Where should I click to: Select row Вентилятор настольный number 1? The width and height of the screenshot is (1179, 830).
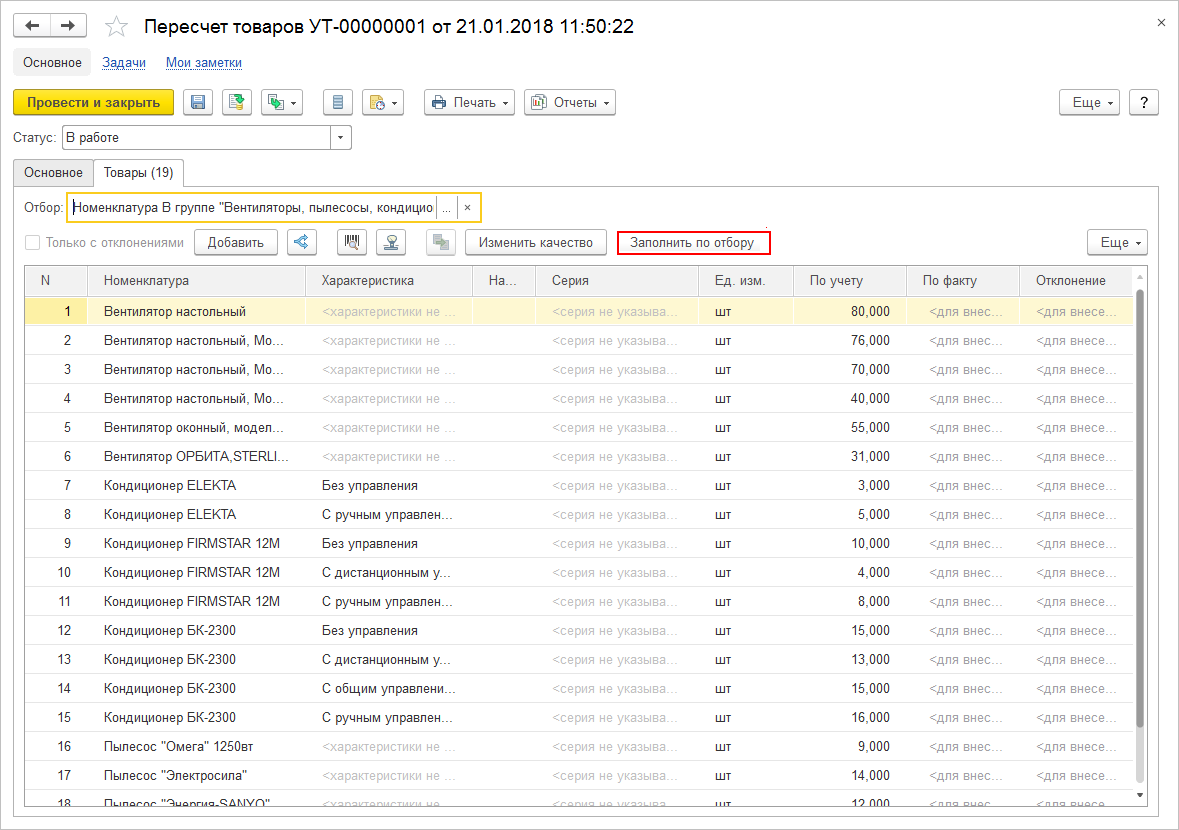pyautogui.click(x=578, y=311)
